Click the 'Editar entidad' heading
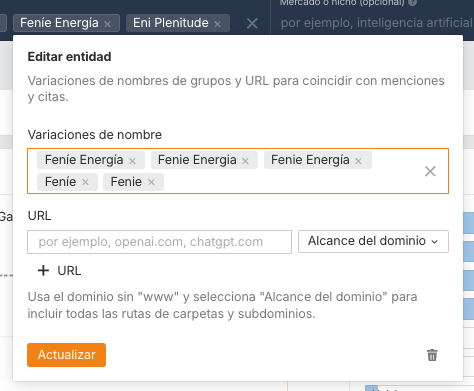 click(69, 57)
